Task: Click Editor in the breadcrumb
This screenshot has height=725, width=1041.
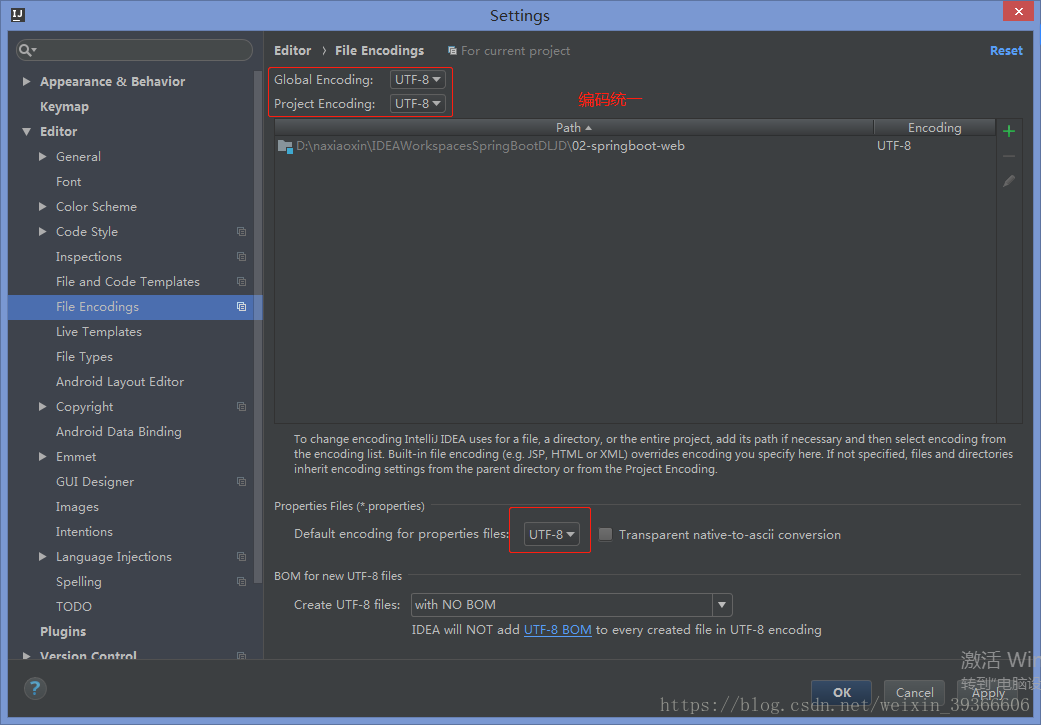Action: pyautogui.click(x=293, y=50)
